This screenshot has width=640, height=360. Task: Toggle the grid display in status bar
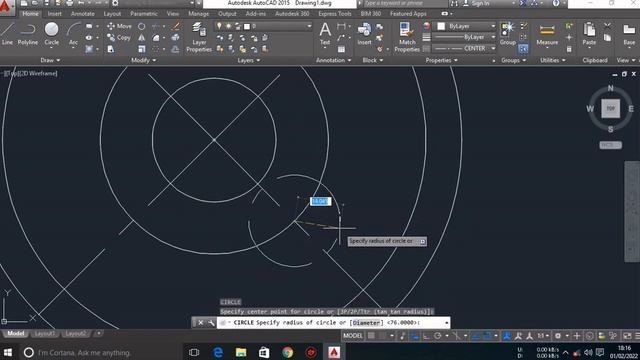(x=371, y=336)
